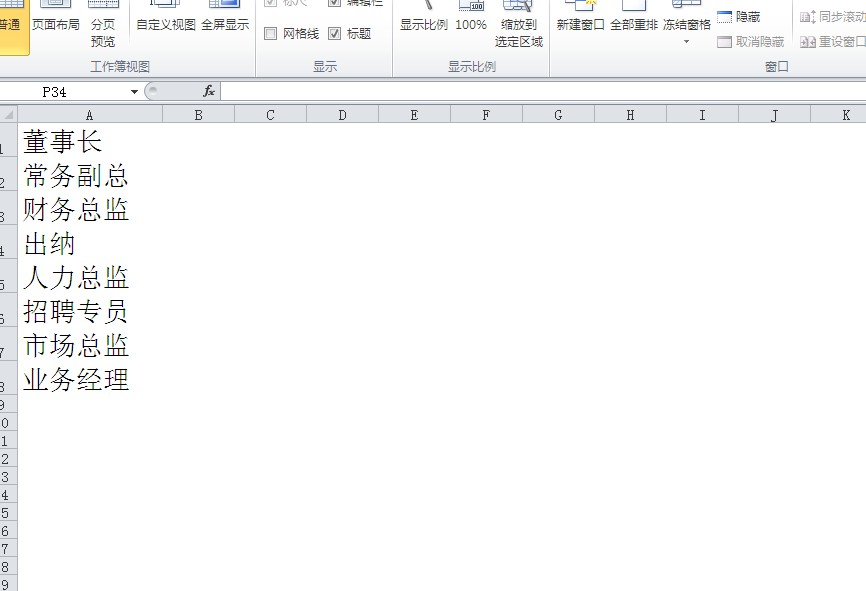Select cell containing 人力总监
The width and height of the screenshot is (866, 591).
(x=90, y=277)
